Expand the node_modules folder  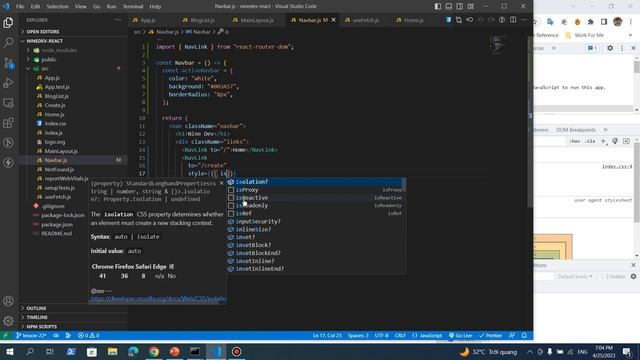(59, 50)
